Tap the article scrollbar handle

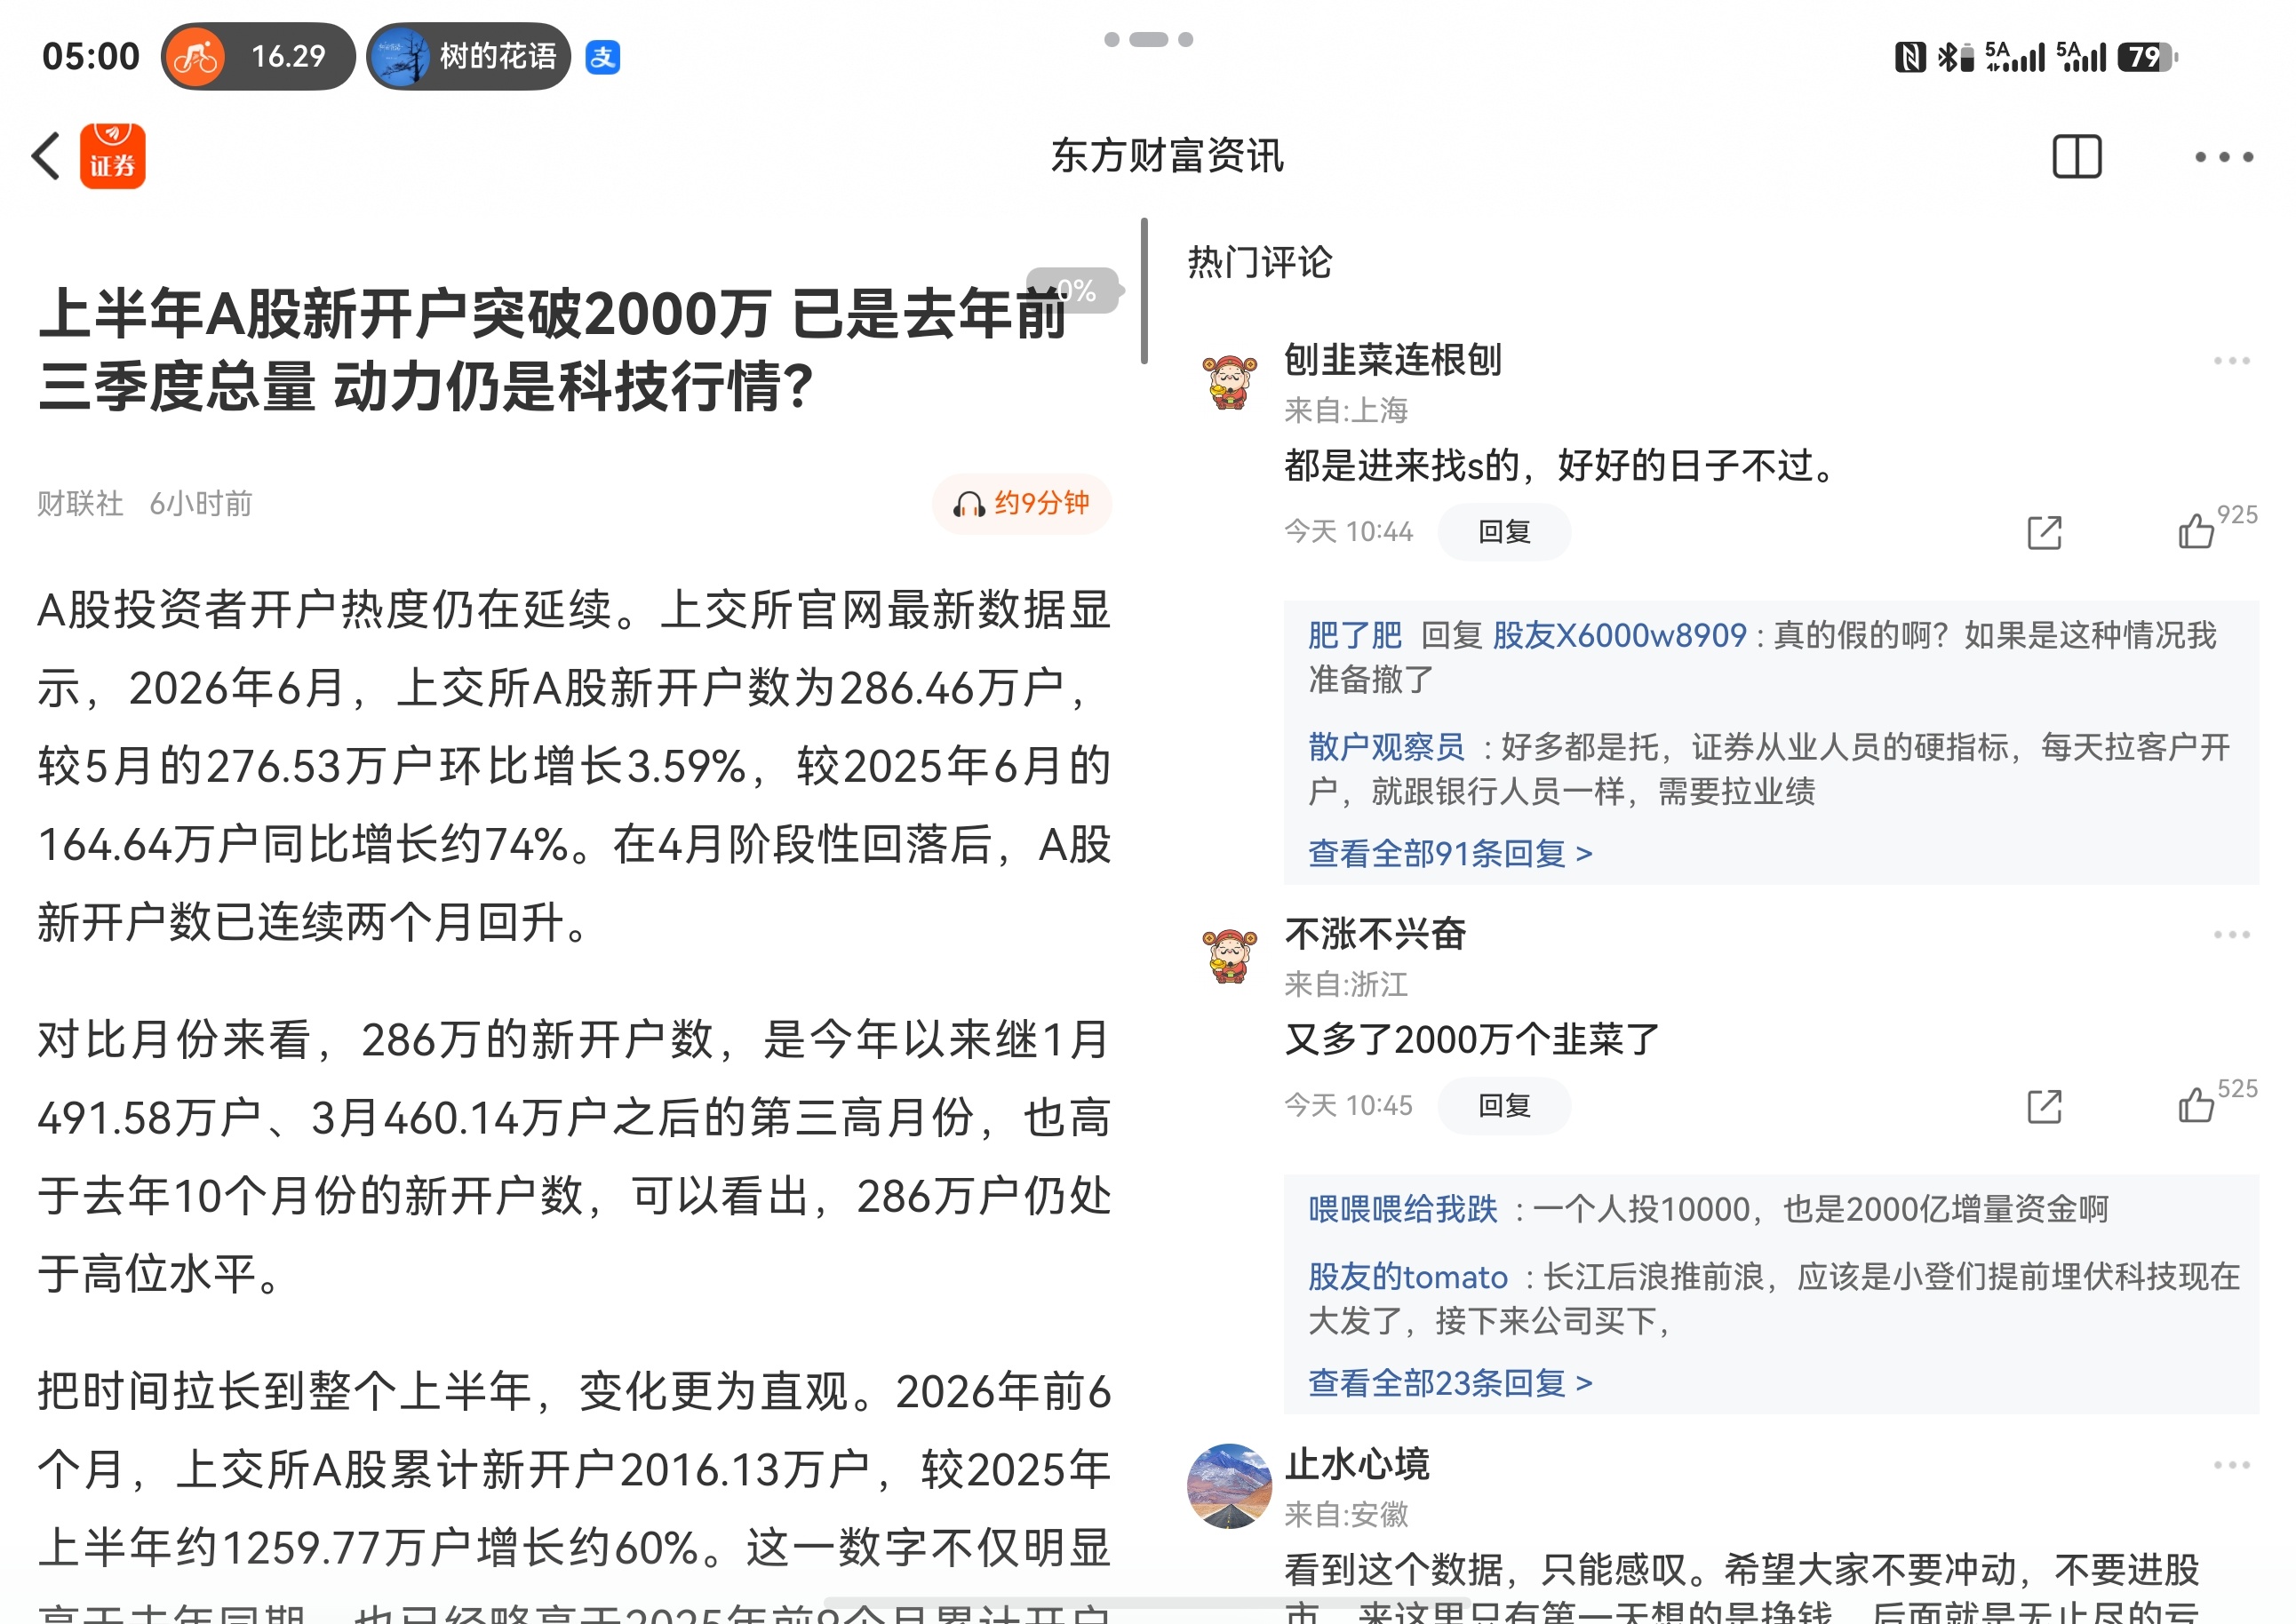click(x=1144, y=291)
